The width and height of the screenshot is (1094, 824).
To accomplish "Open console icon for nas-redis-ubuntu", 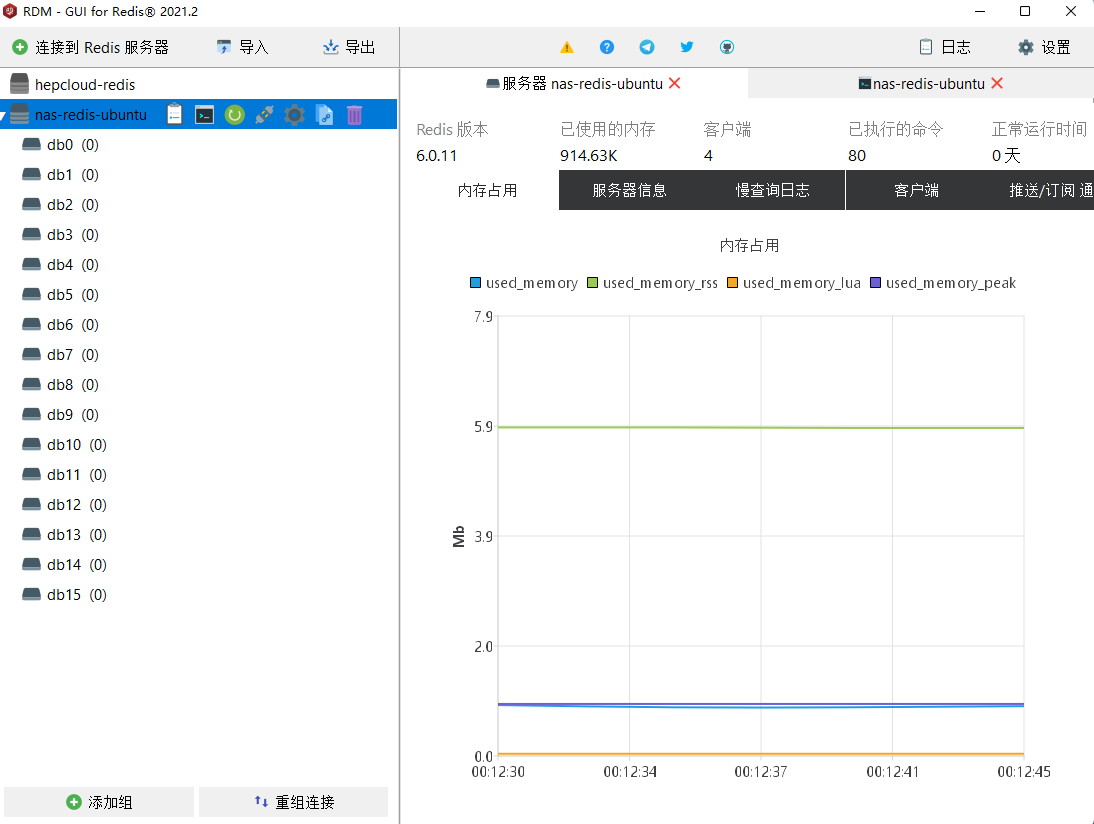I will click(x=205, y=115).
